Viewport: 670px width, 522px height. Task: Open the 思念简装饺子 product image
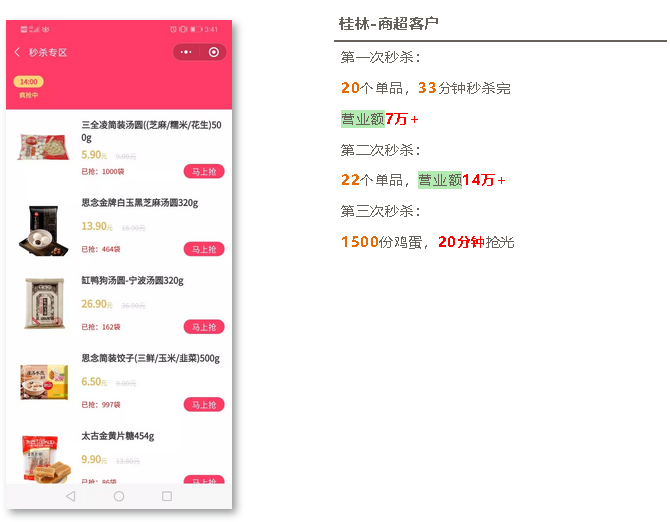pos(44,382)
